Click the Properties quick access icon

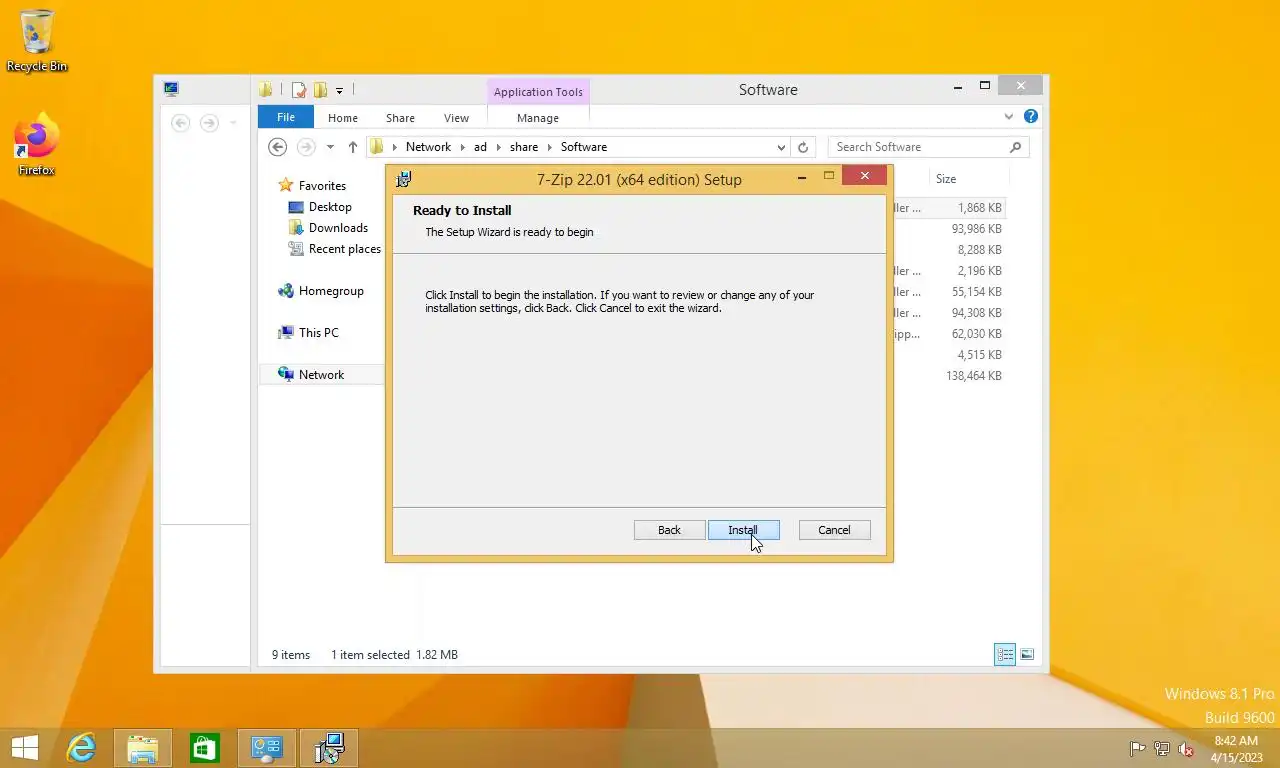(298, 90)
